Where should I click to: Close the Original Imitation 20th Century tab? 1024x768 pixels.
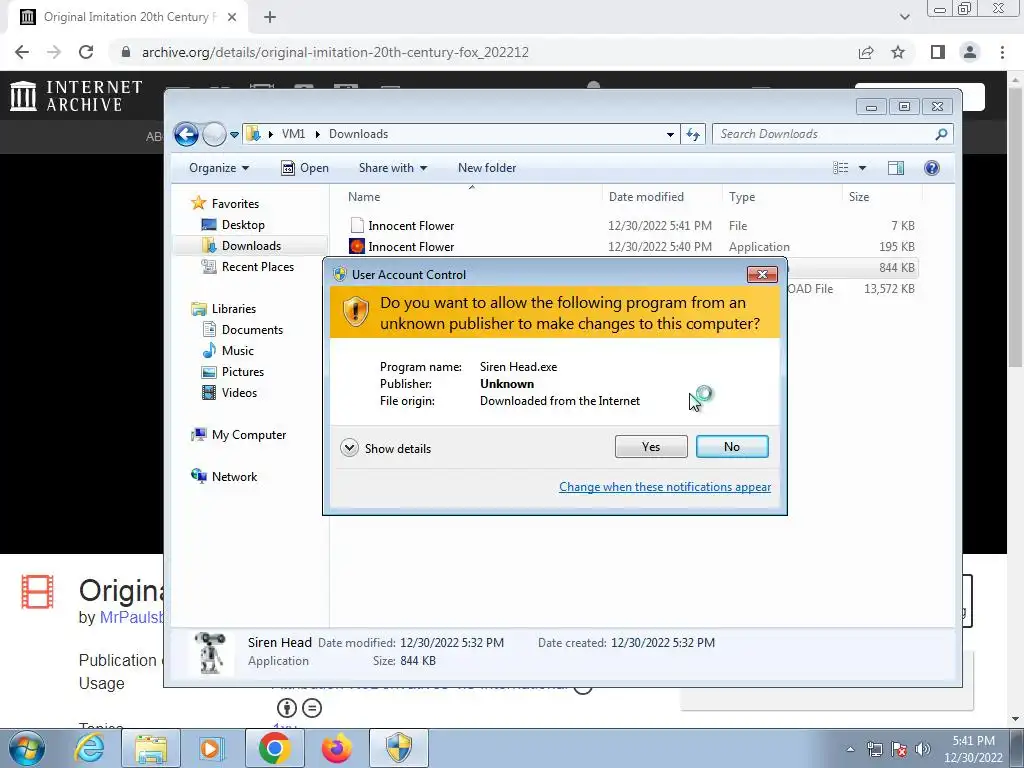(x=232, y=18)
